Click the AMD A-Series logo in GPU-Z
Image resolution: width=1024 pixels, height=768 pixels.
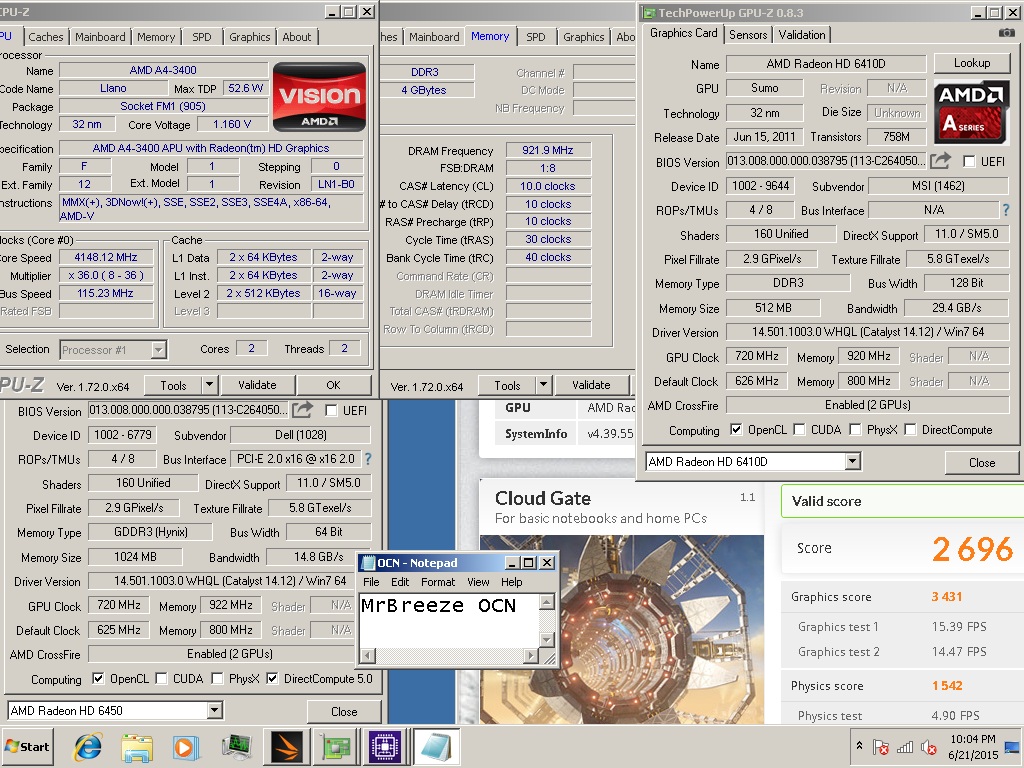(971, 111)
